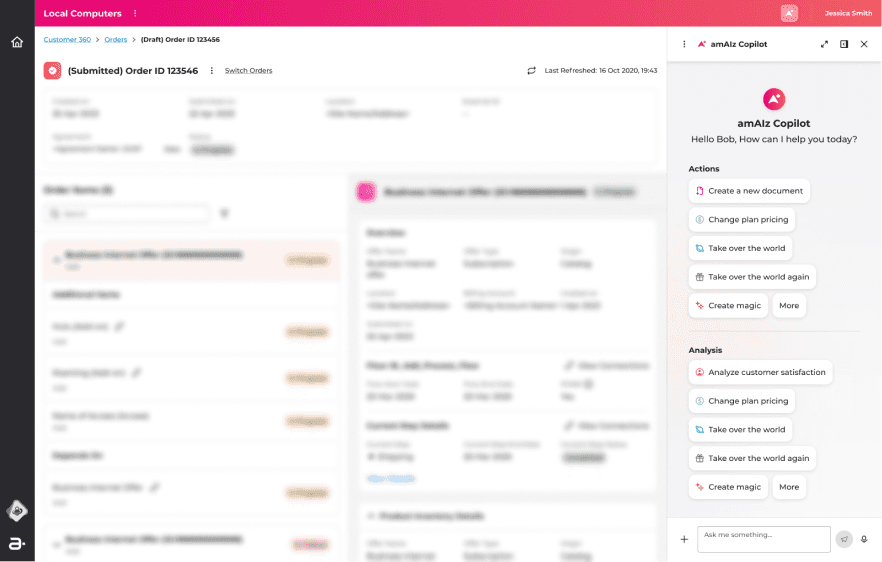The width and height of the screenshot is (882, 562).
Task: Click the plus attachment icon near chat input
Action: (x=684, y=539)
